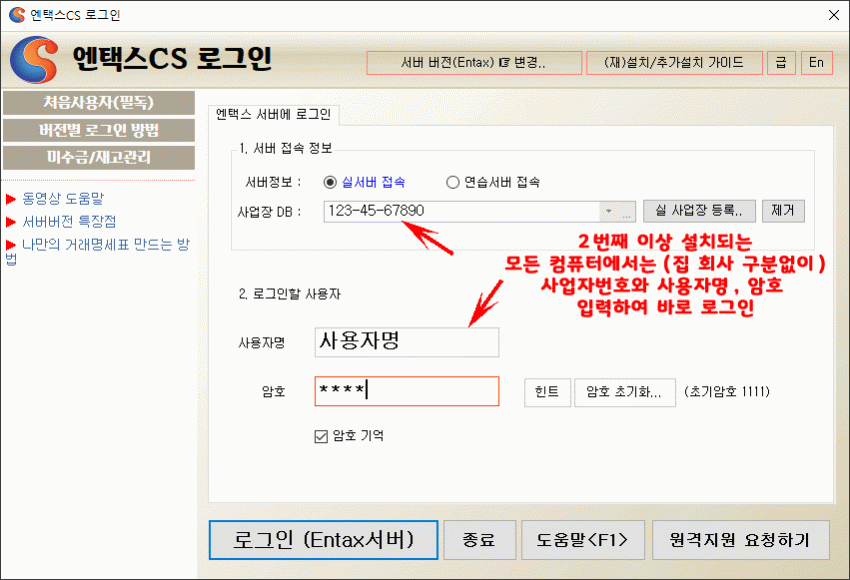
Task: Switch to the 엔택스 서버에 로그인 tab
Action: (x=273, y=114)
